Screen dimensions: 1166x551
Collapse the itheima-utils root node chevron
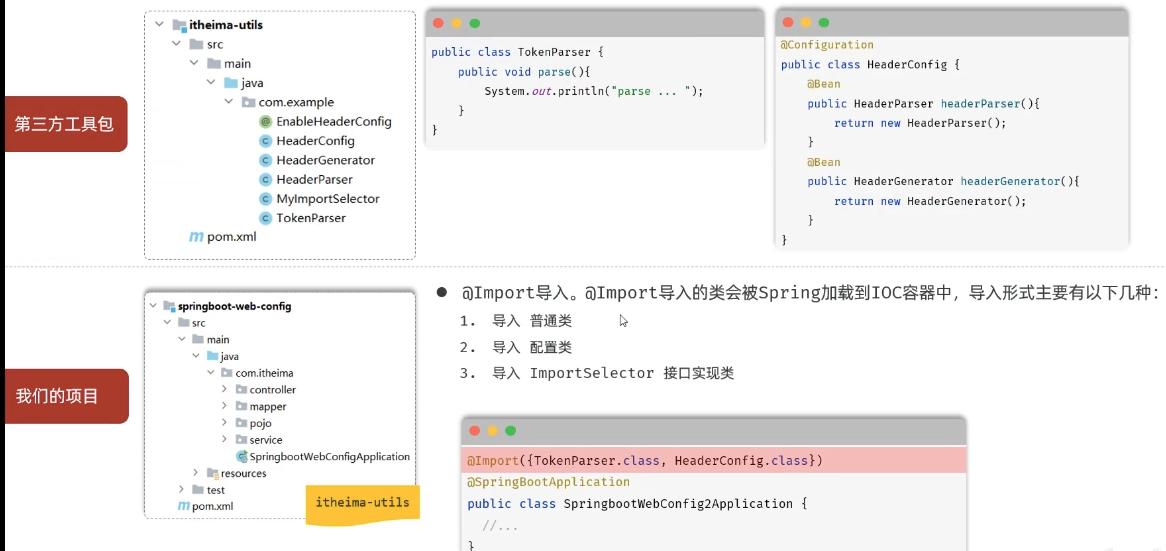point(159,25)
